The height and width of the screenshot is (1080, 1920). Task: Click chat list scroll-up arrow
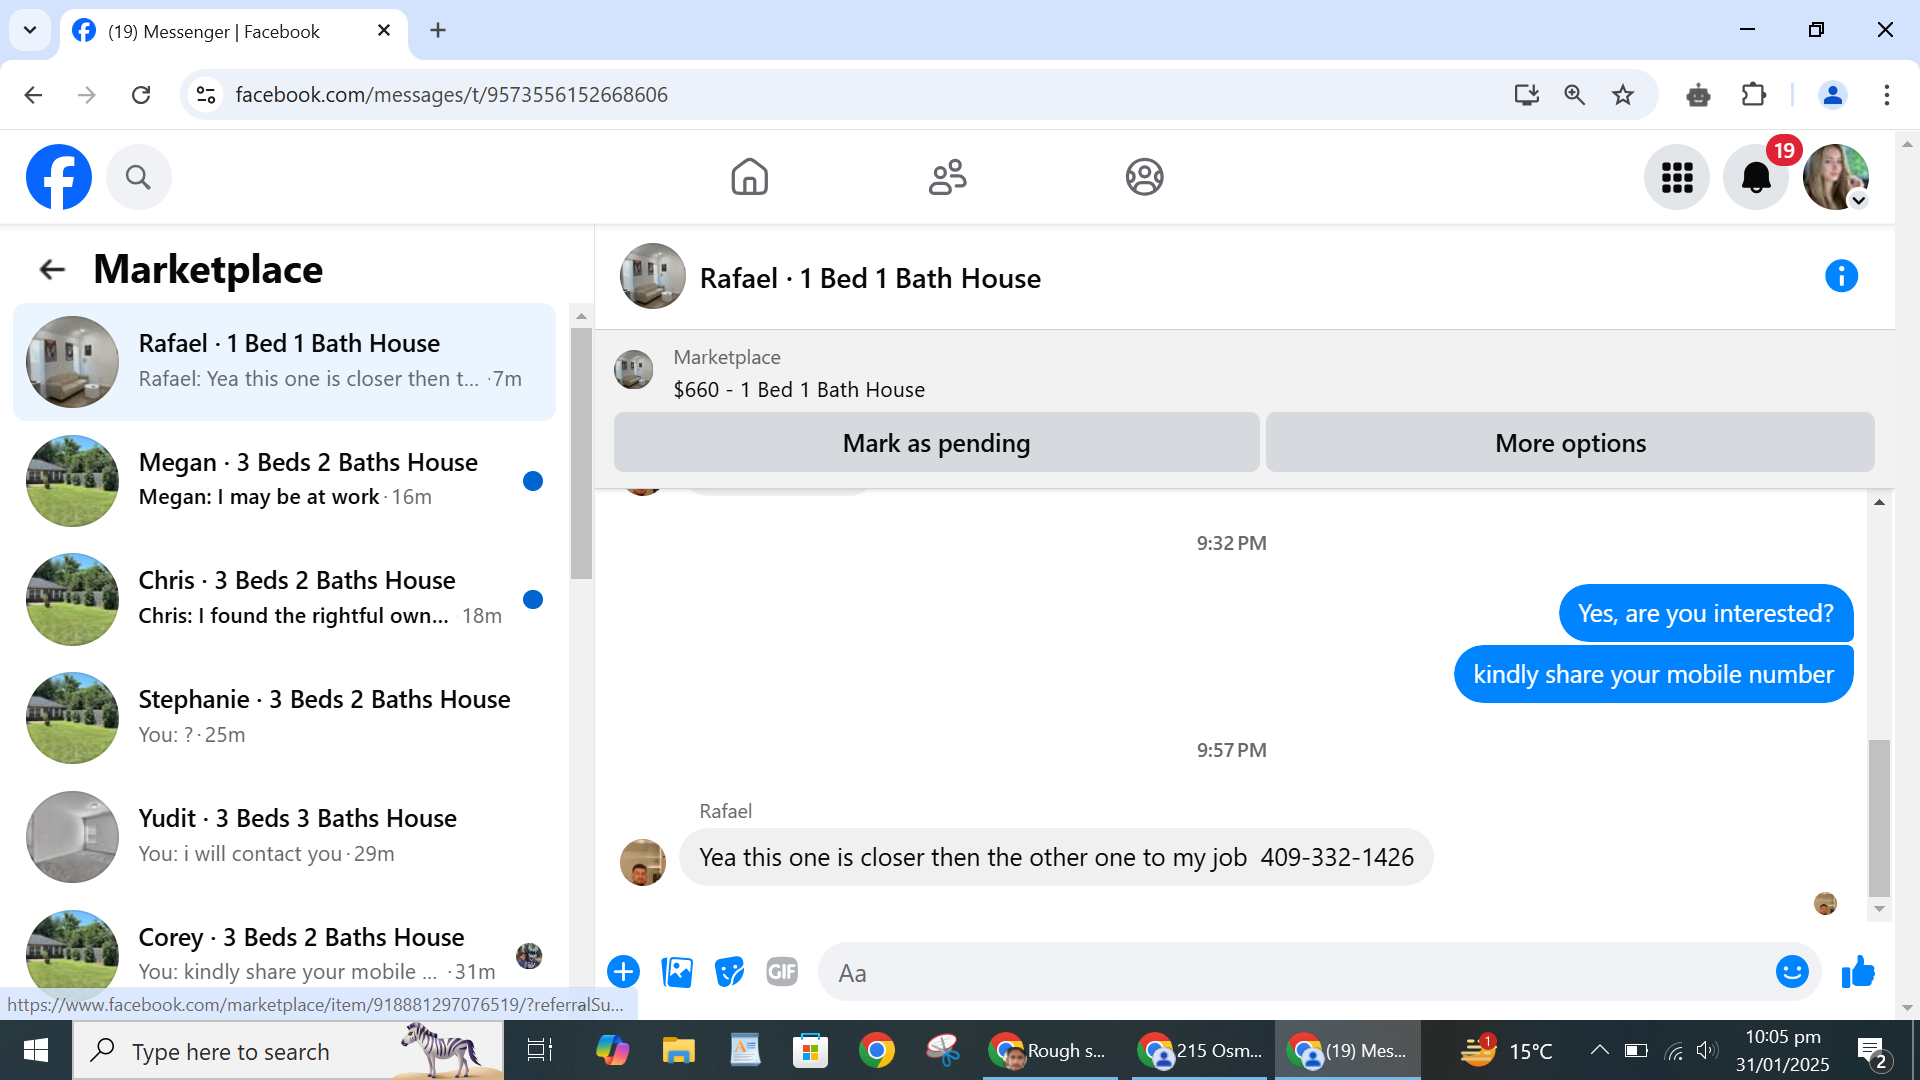click(581, 316)
